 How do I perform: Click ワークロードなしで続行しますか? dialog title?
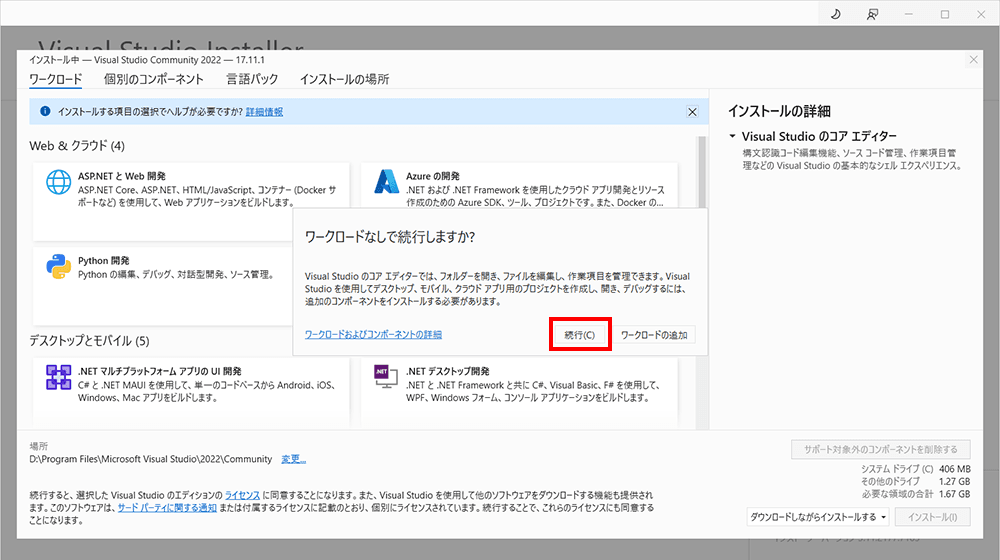390,237
